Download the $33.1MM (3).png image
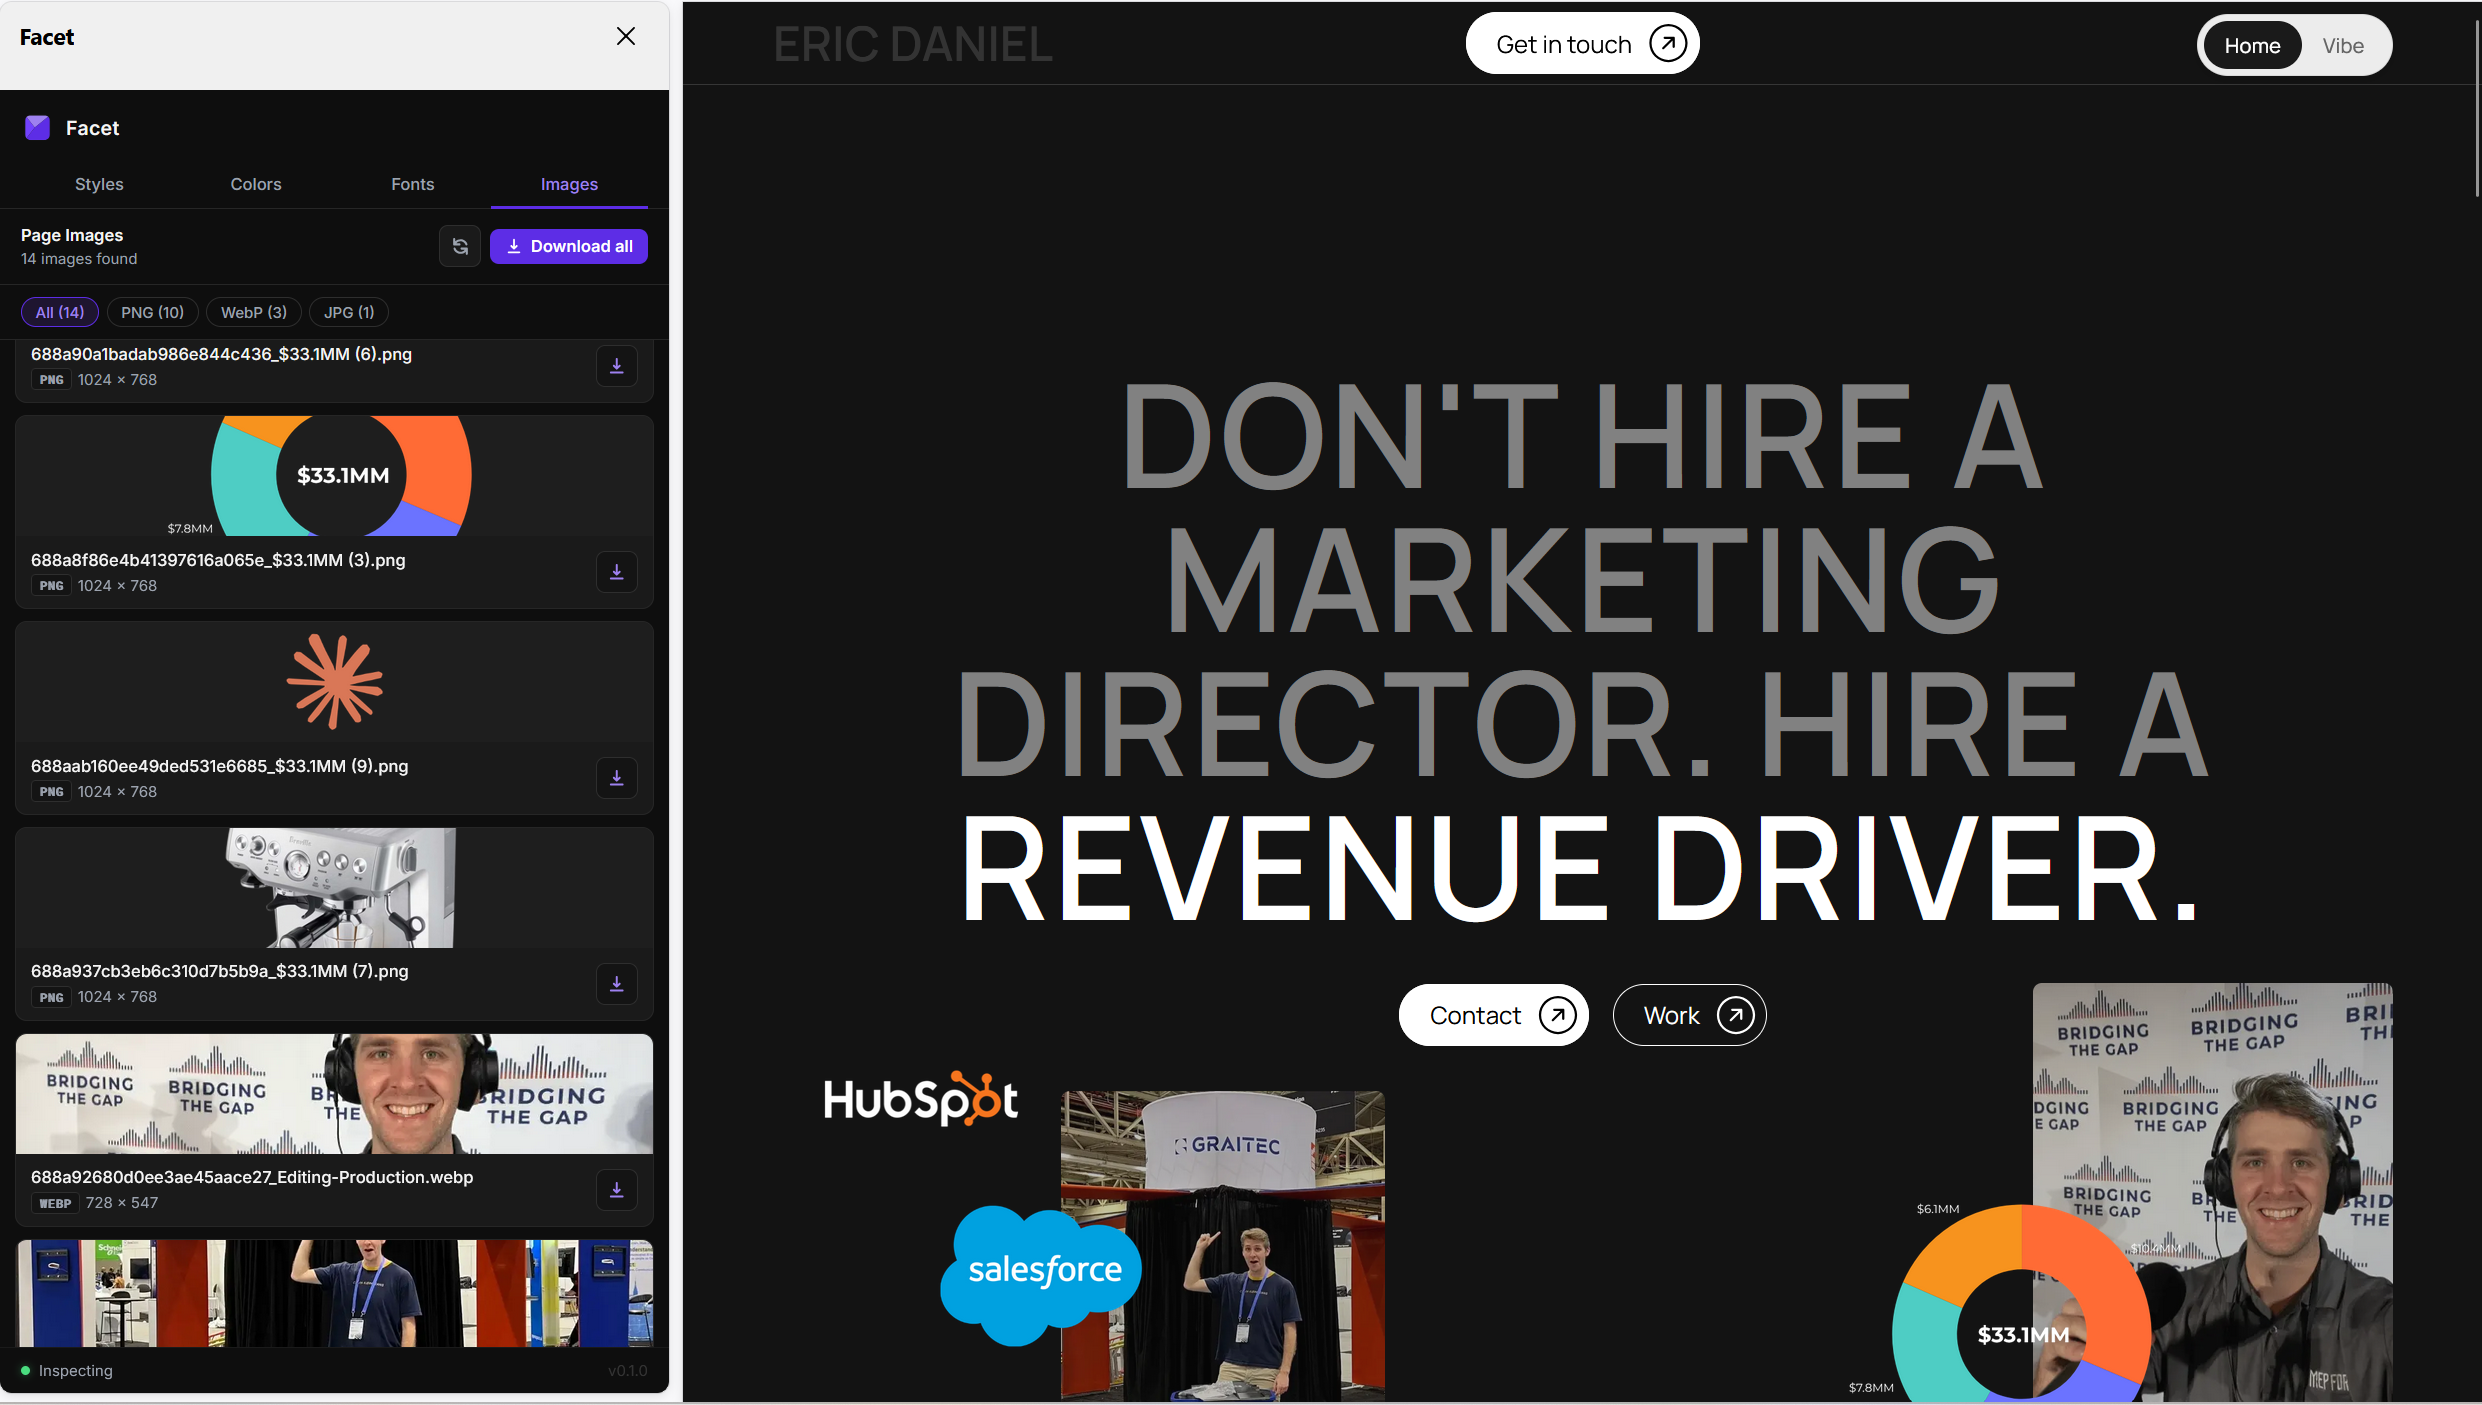Viewport: 2482px width, 1405px height. [x=617, y=572]
